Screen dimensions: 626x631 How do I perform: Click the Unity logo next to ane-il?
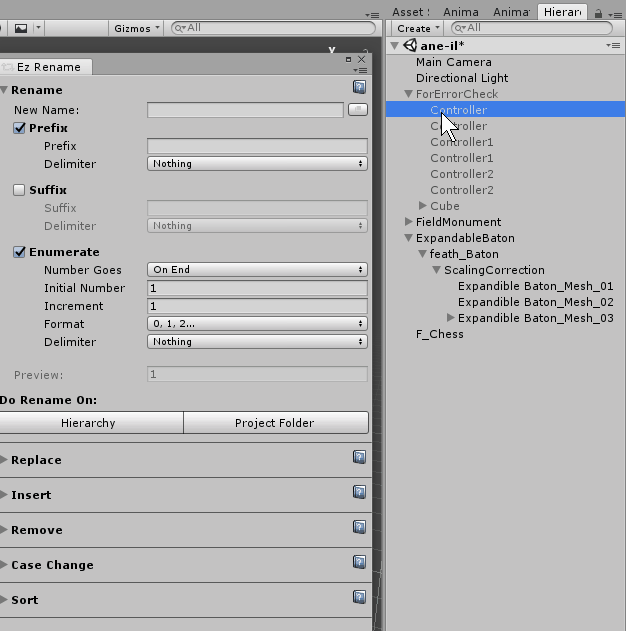pos(410,45)
